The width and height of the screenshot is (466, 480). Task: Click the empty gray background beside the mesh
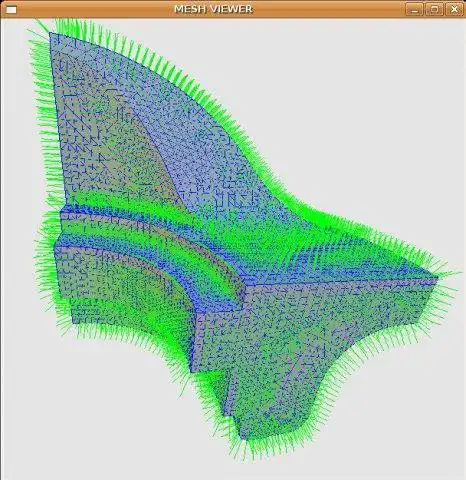point(367,100)
